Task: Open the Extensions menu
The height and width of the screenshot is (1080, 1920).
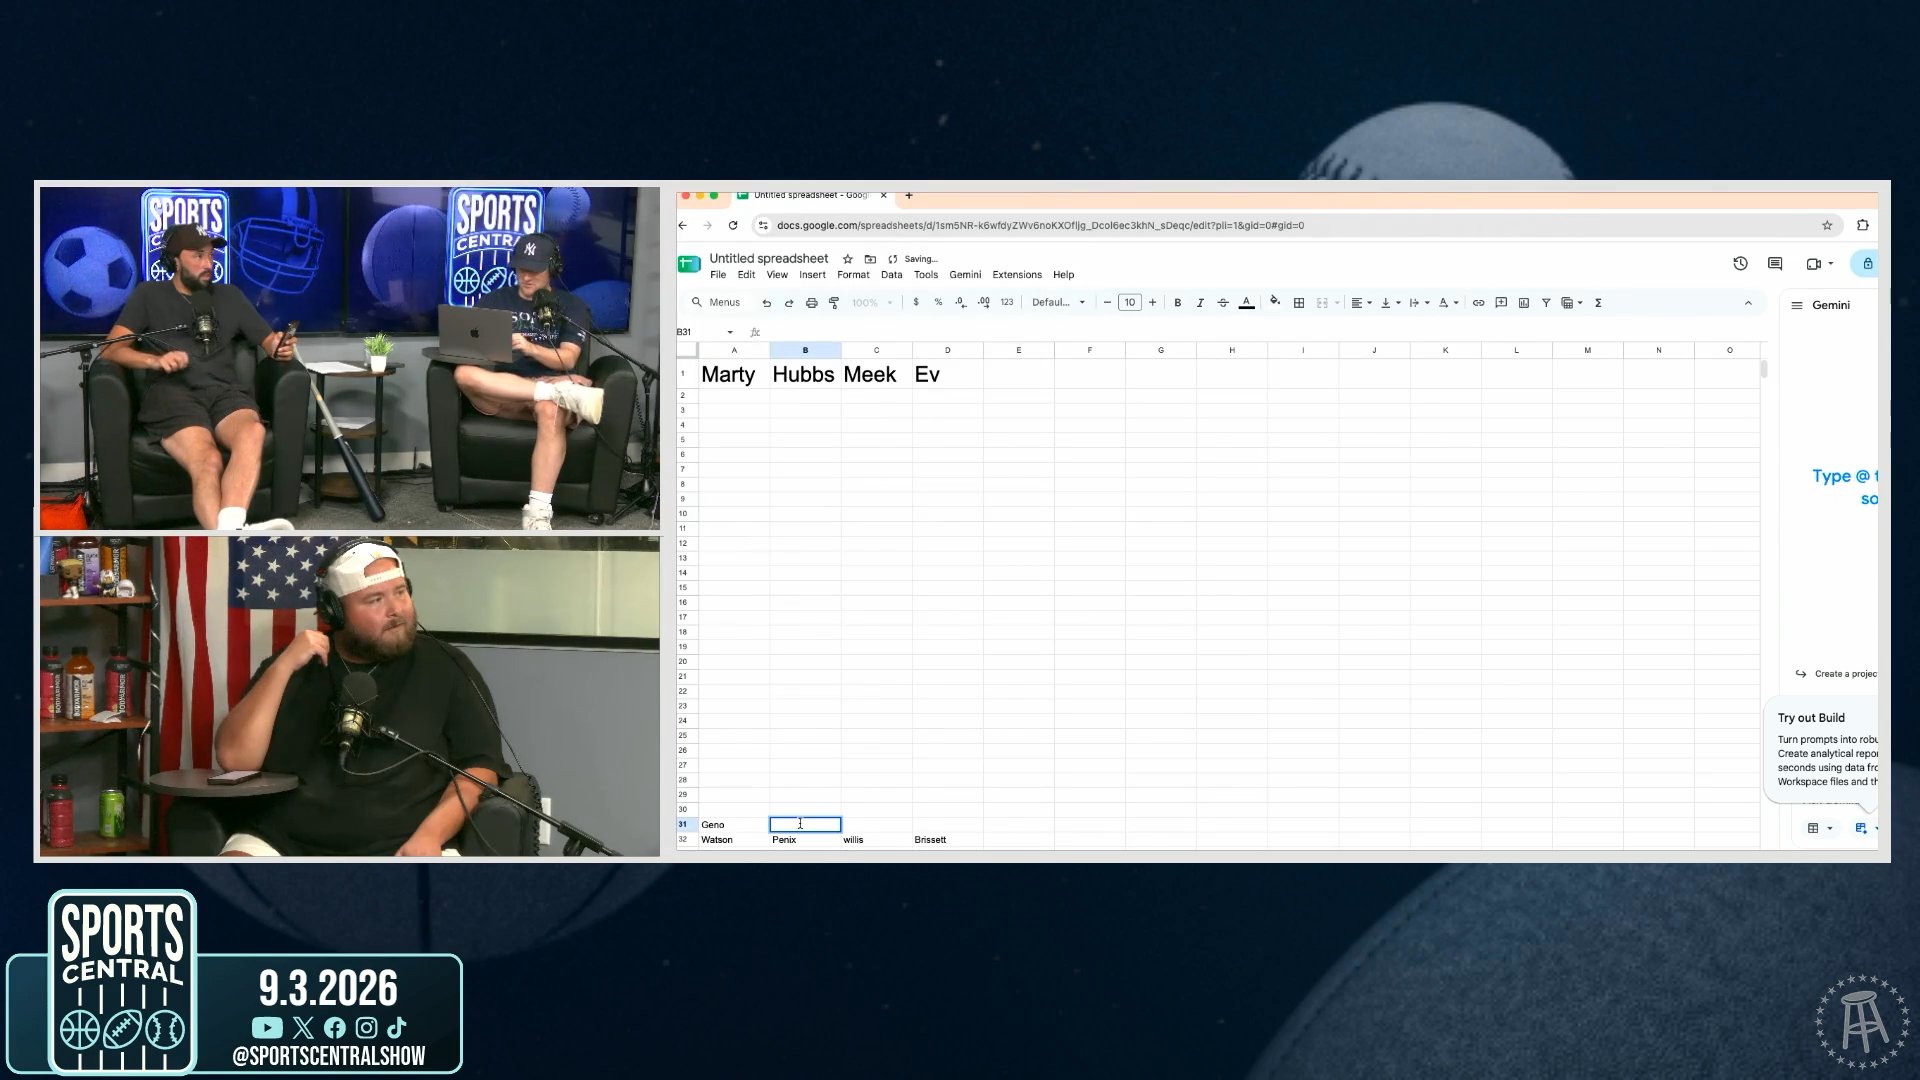Action: click(1017, 275)
